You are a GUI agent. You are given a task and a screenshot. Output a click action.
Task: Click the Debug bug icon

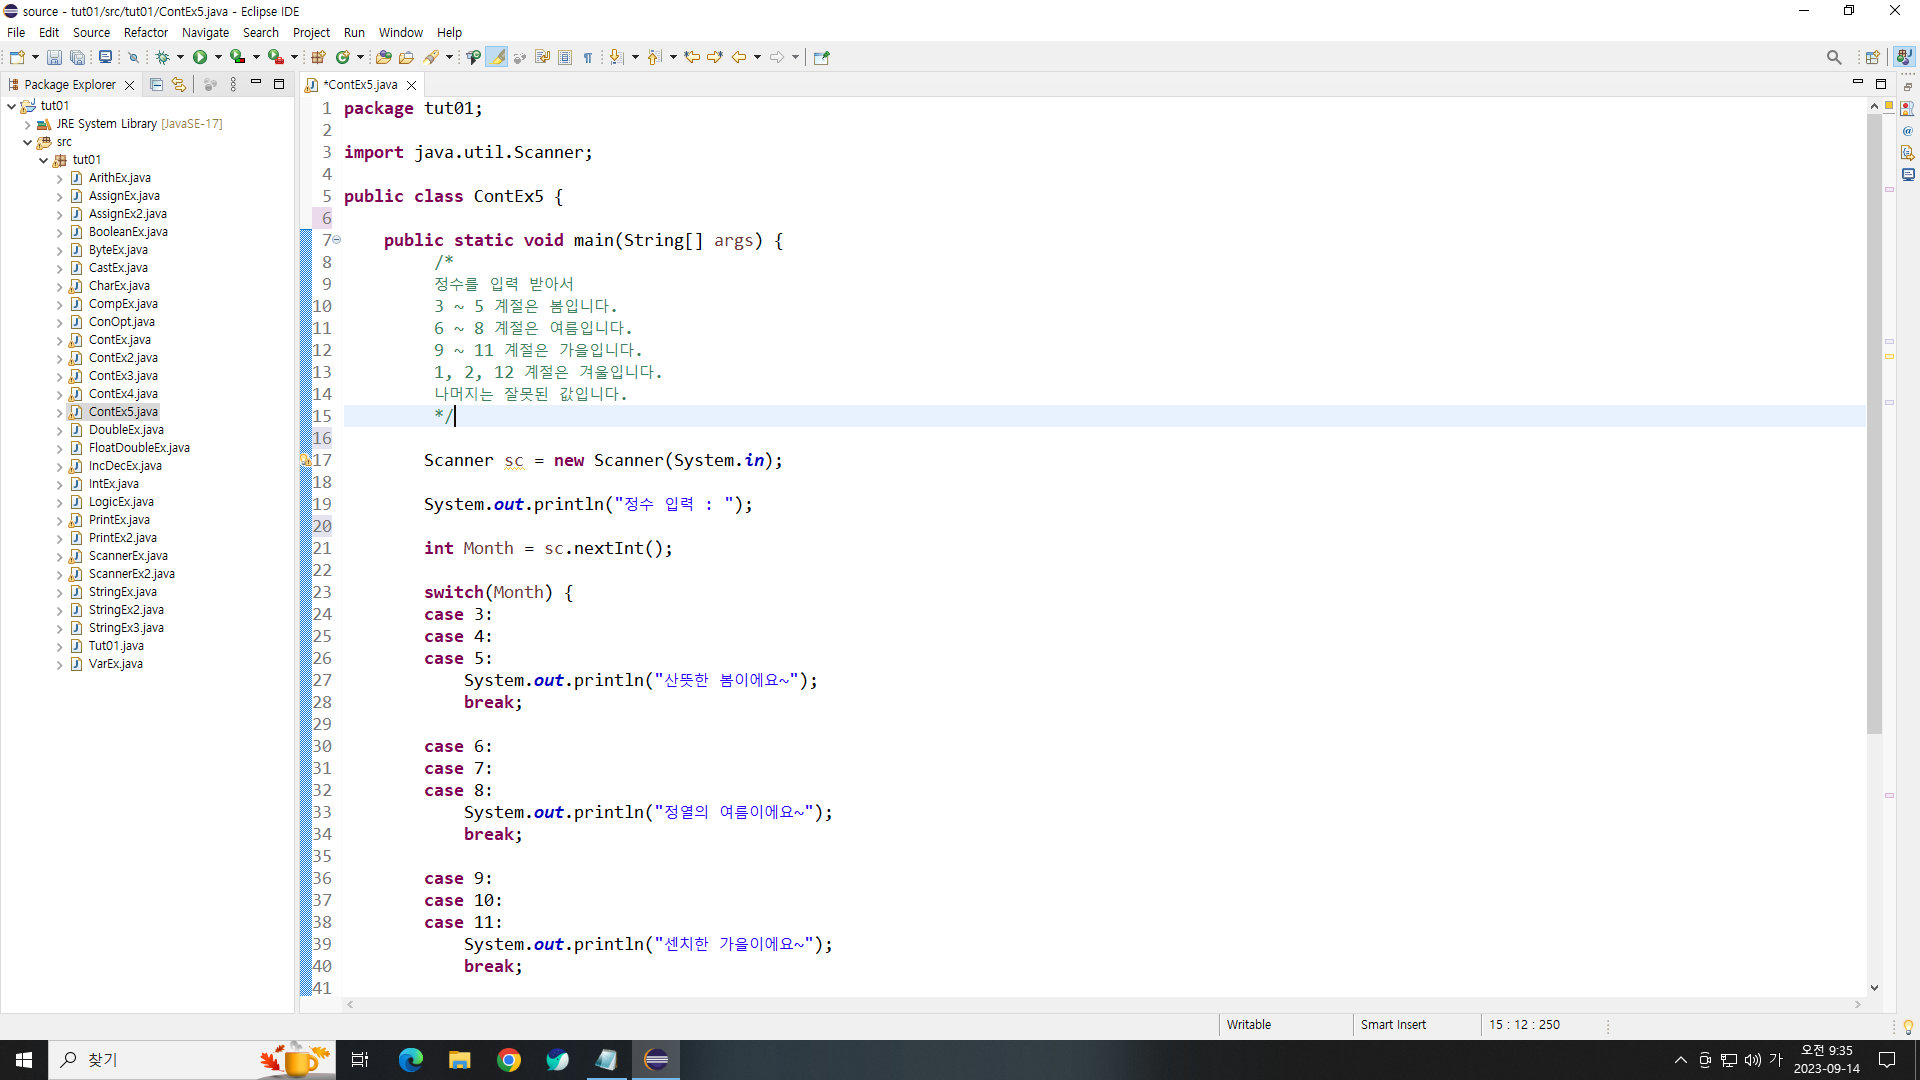162,57
